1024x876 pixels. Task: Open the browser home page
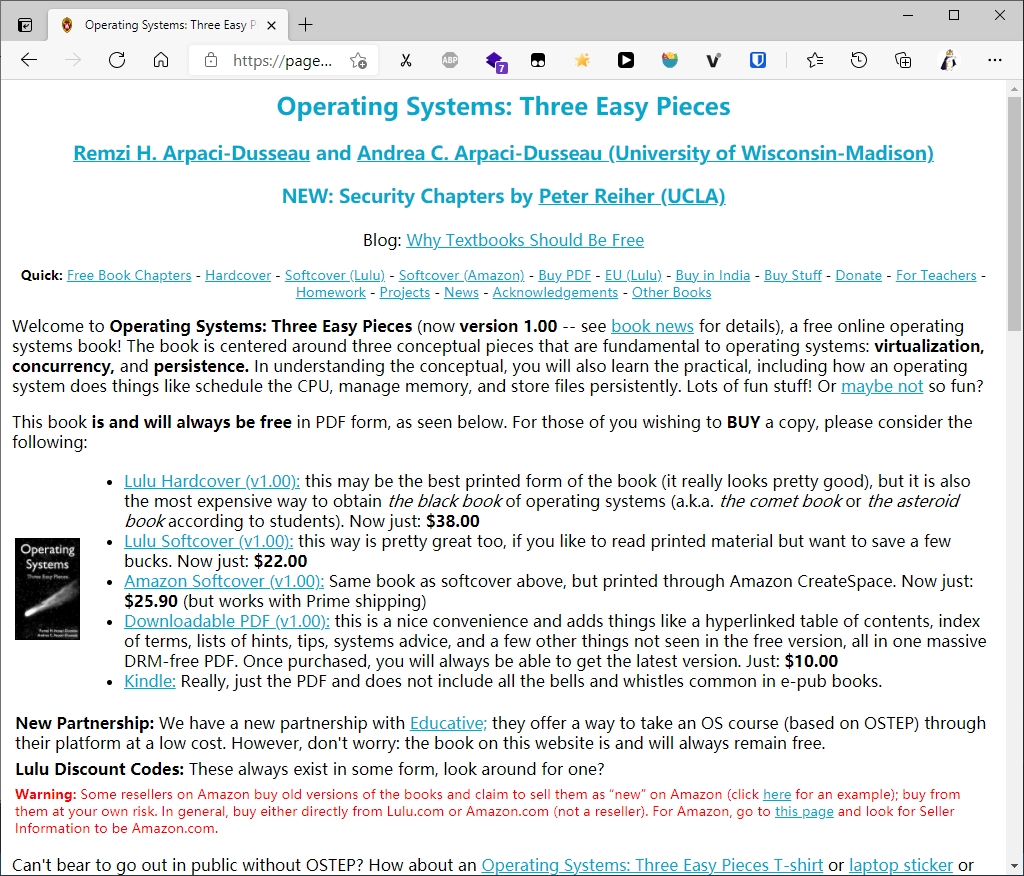(161, 61)
